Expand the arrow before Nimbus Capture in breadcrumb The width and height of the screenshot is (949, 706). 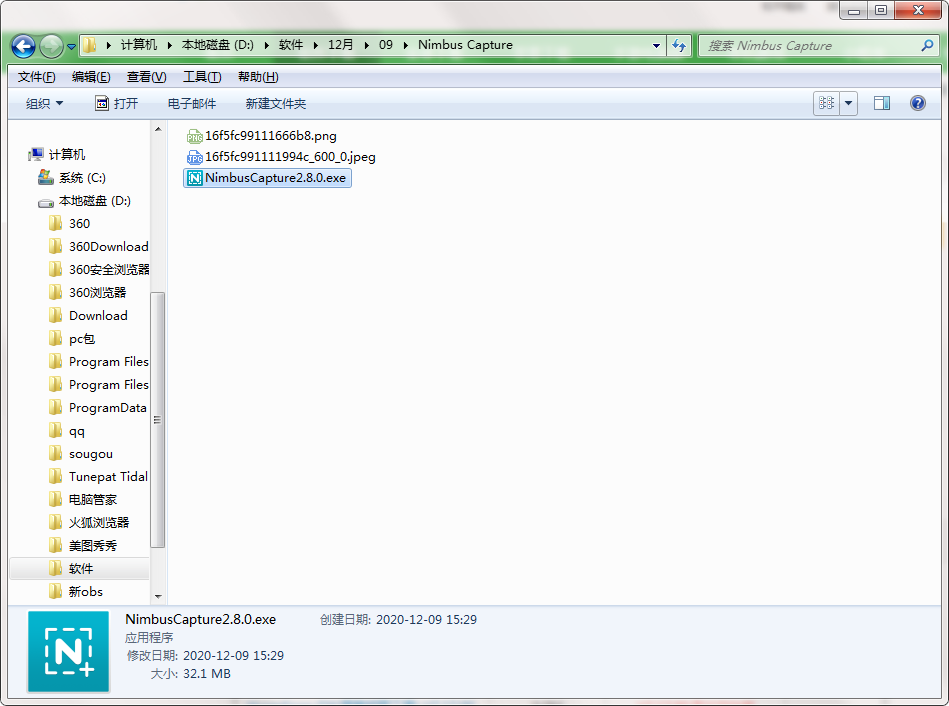point(406,45)
